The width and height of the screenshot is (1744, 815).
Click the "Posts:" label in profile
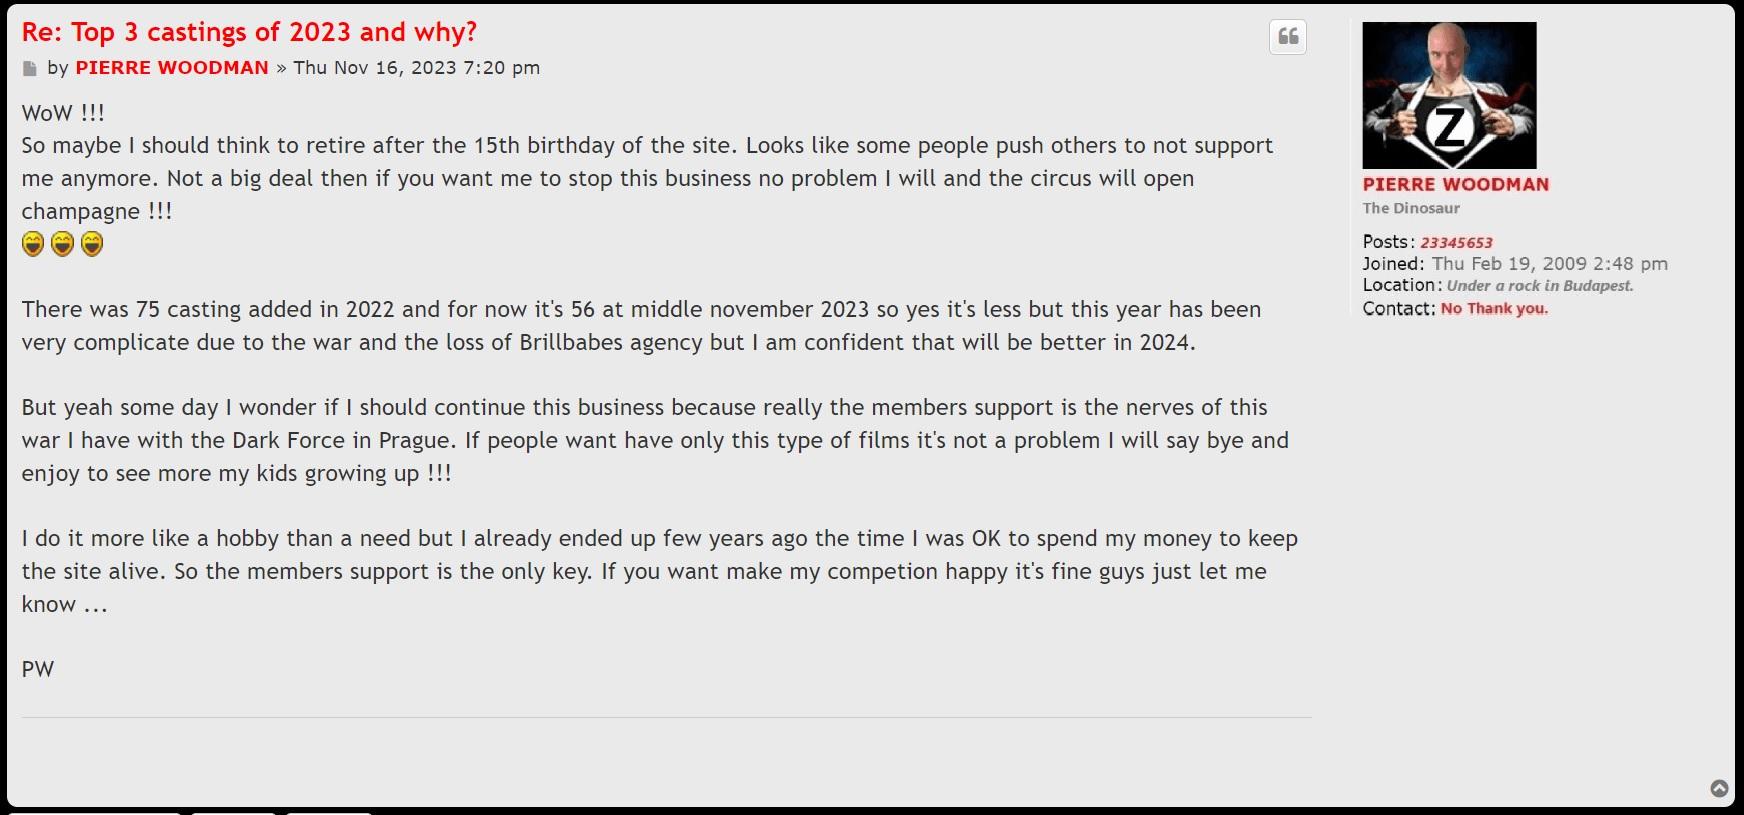point(1388,242)
